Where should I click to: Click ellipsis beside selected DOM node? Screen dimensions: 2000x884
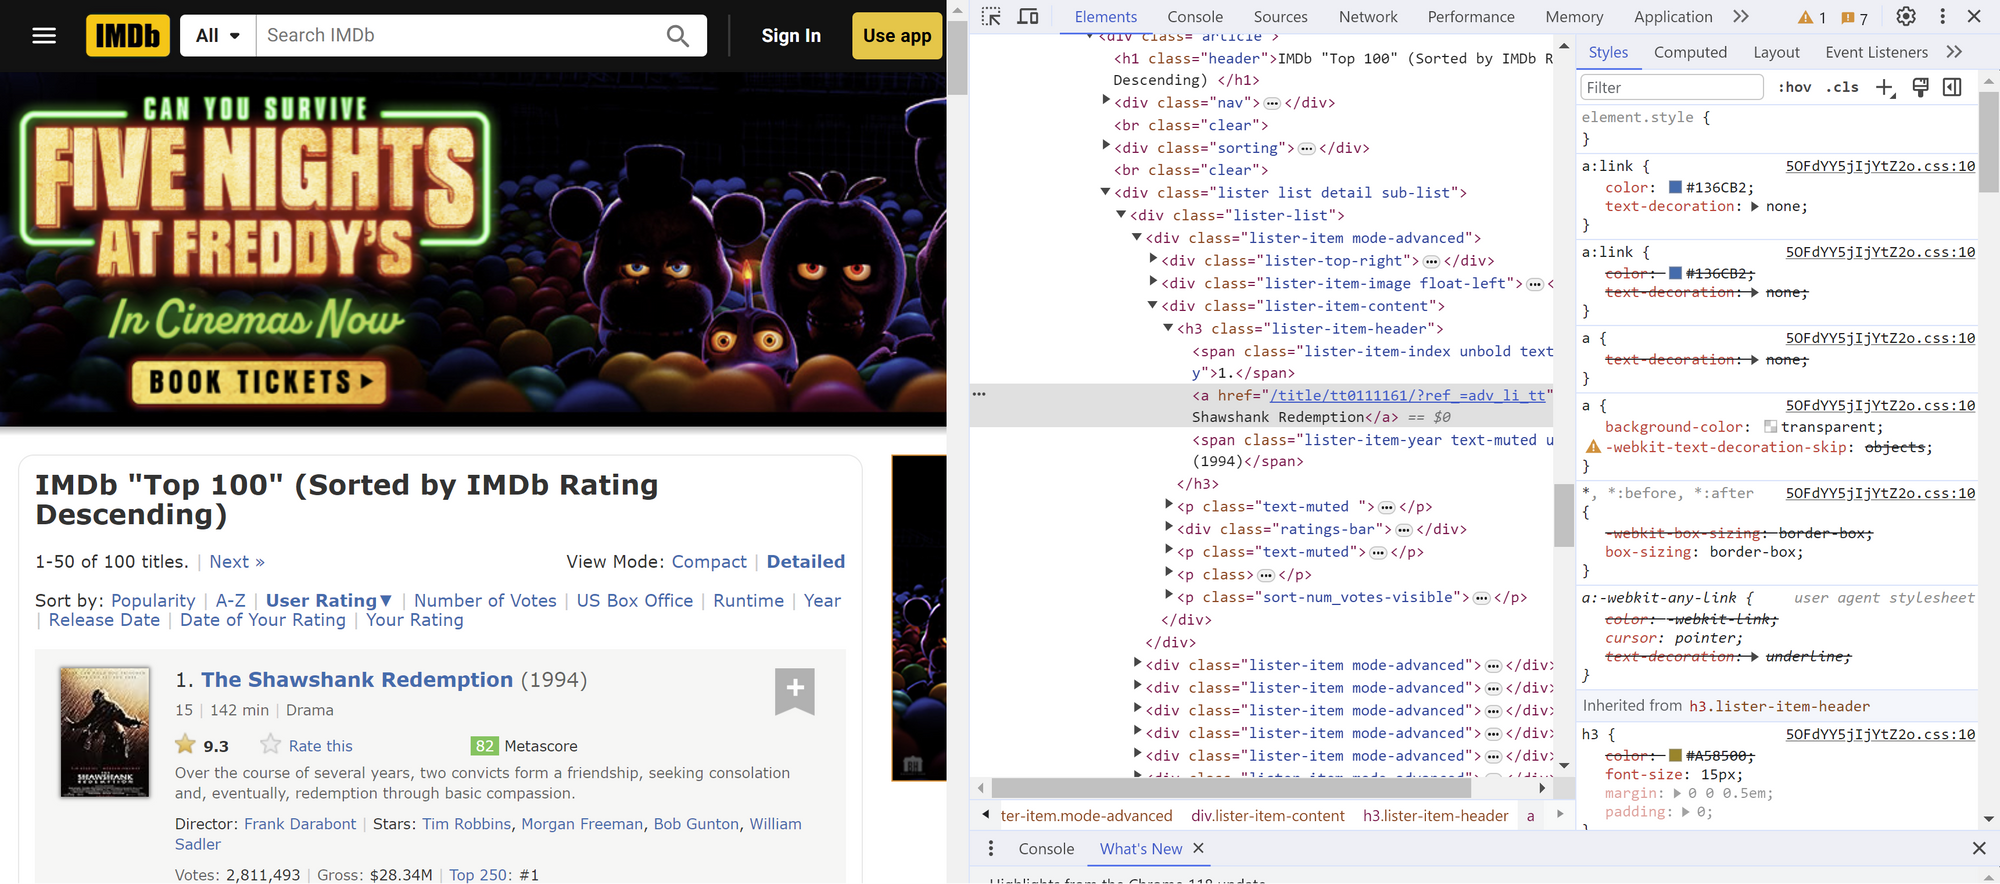(x=979, y=394)
